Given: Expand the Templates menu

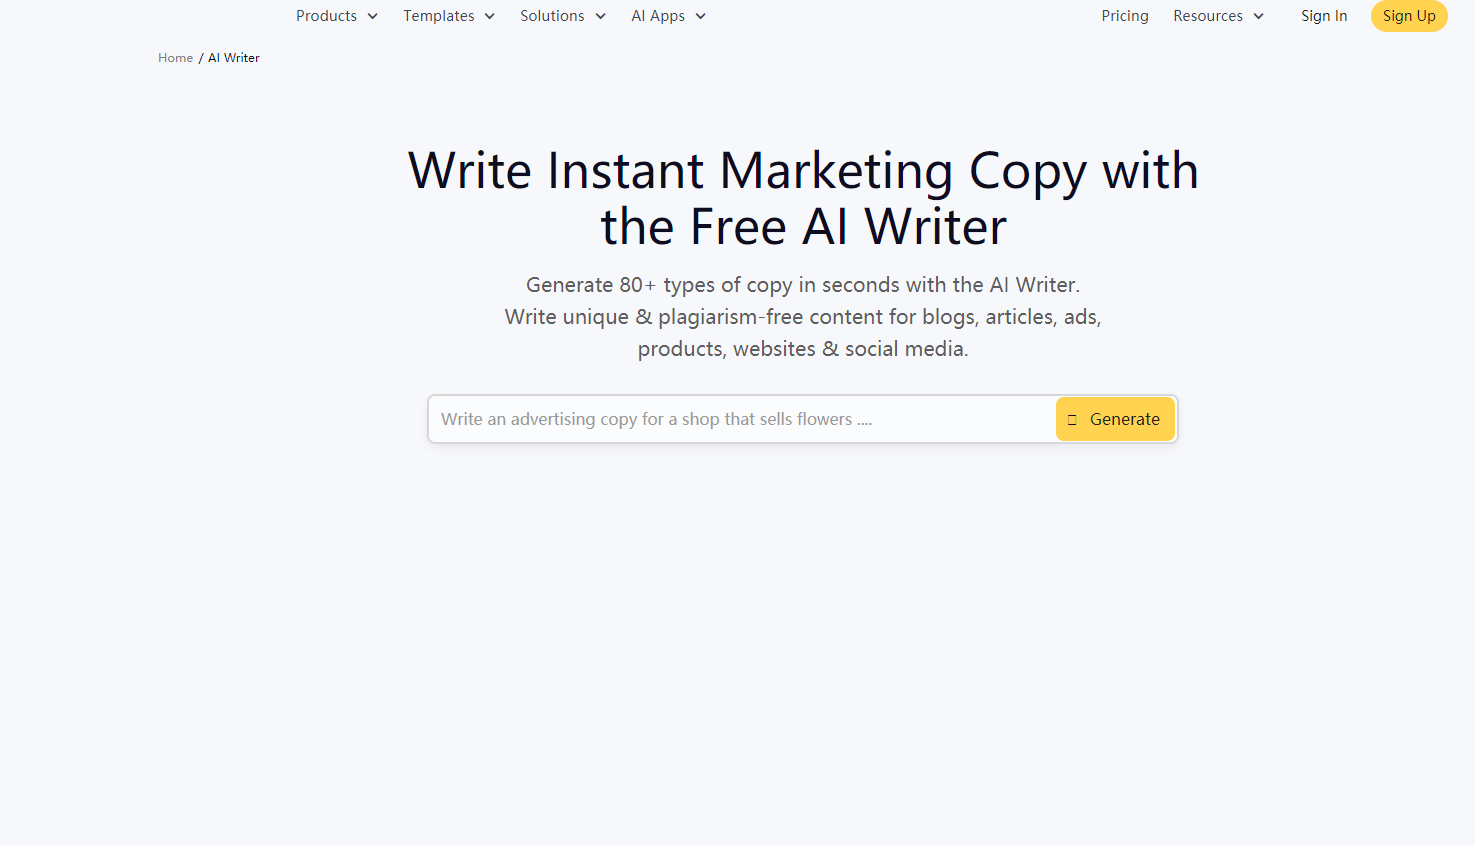Looking at the screenshot, I should click(x=439, y=16).
